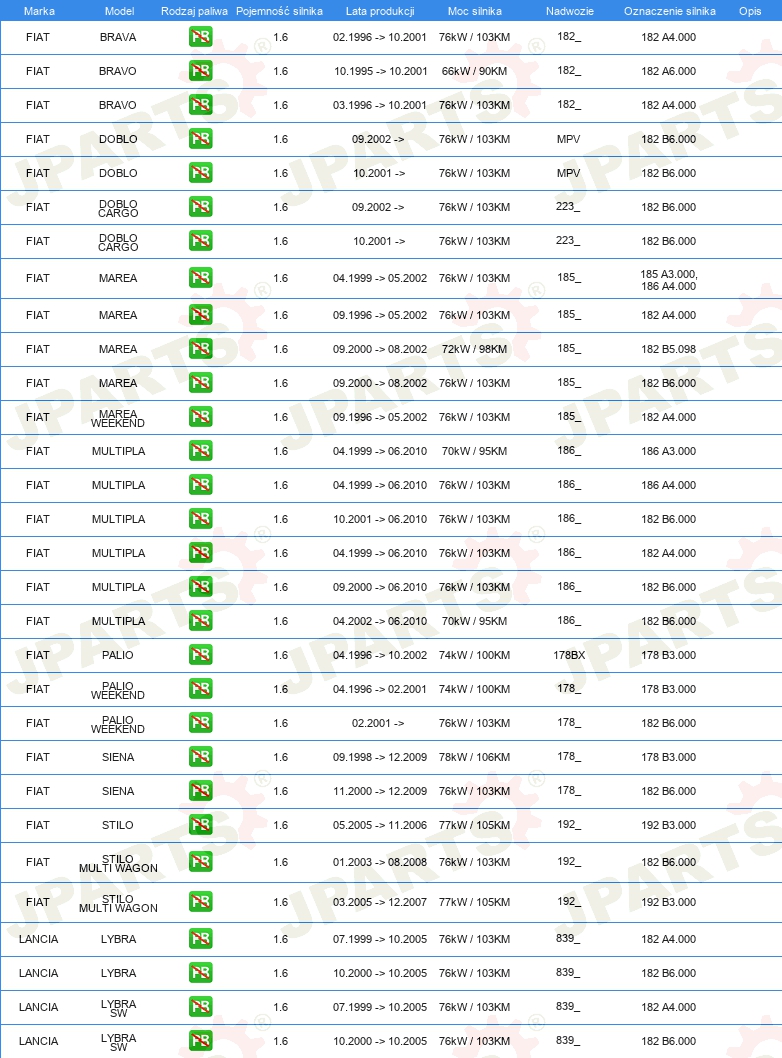Click the Oznaczenie silnika column header
The image size is (782, 1058).
(x=669, y=11)
